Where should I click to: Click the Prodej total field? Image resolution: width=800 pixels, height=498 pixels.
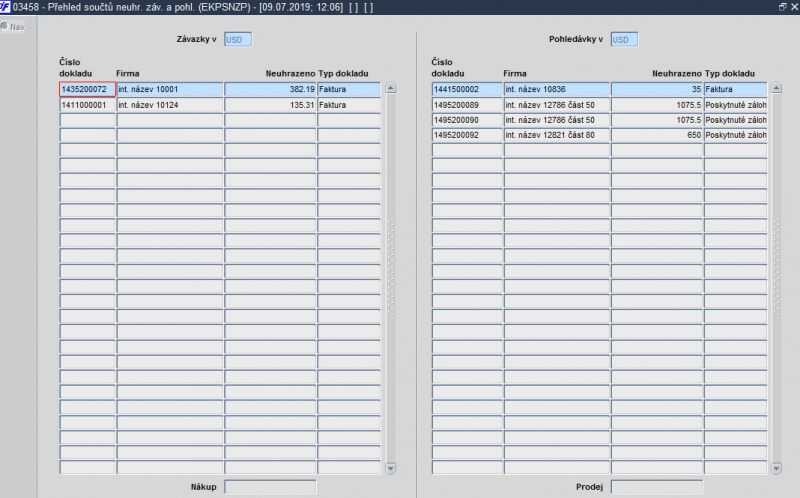tap(657, 487)
